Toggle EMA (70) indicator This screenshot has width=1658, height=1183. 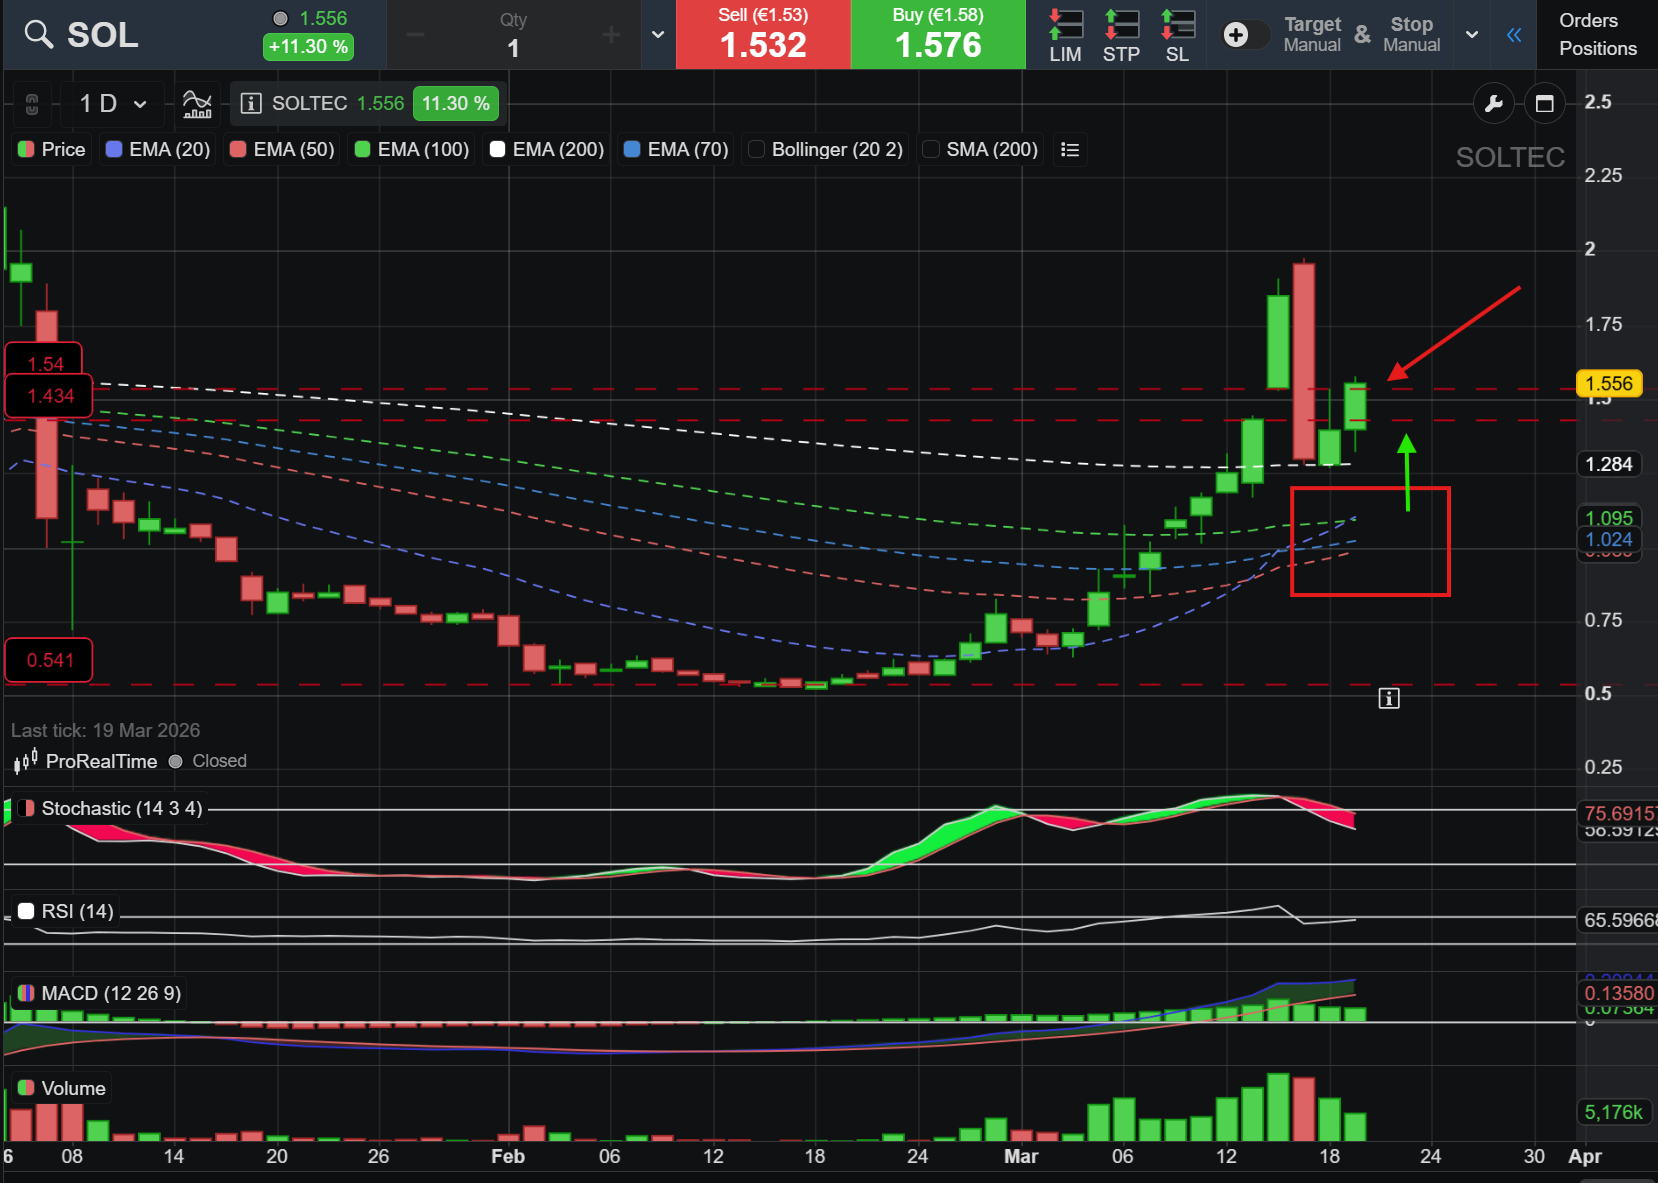[x=676, y=149]
